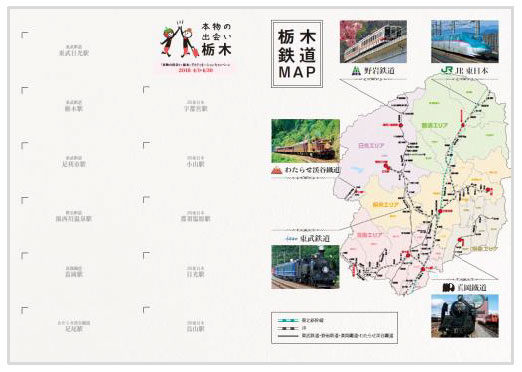Open the 野岩鉄道 train photo
522x372 pixels.
pos(373,41)
